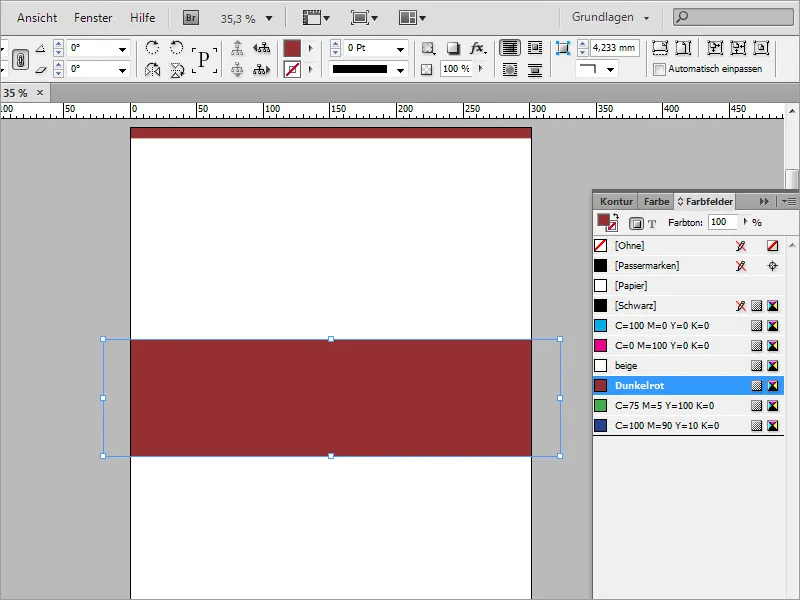Screen dimensions: 800x600
Task: Switch to the Farbe tab
Action: (x=656, y=202)
